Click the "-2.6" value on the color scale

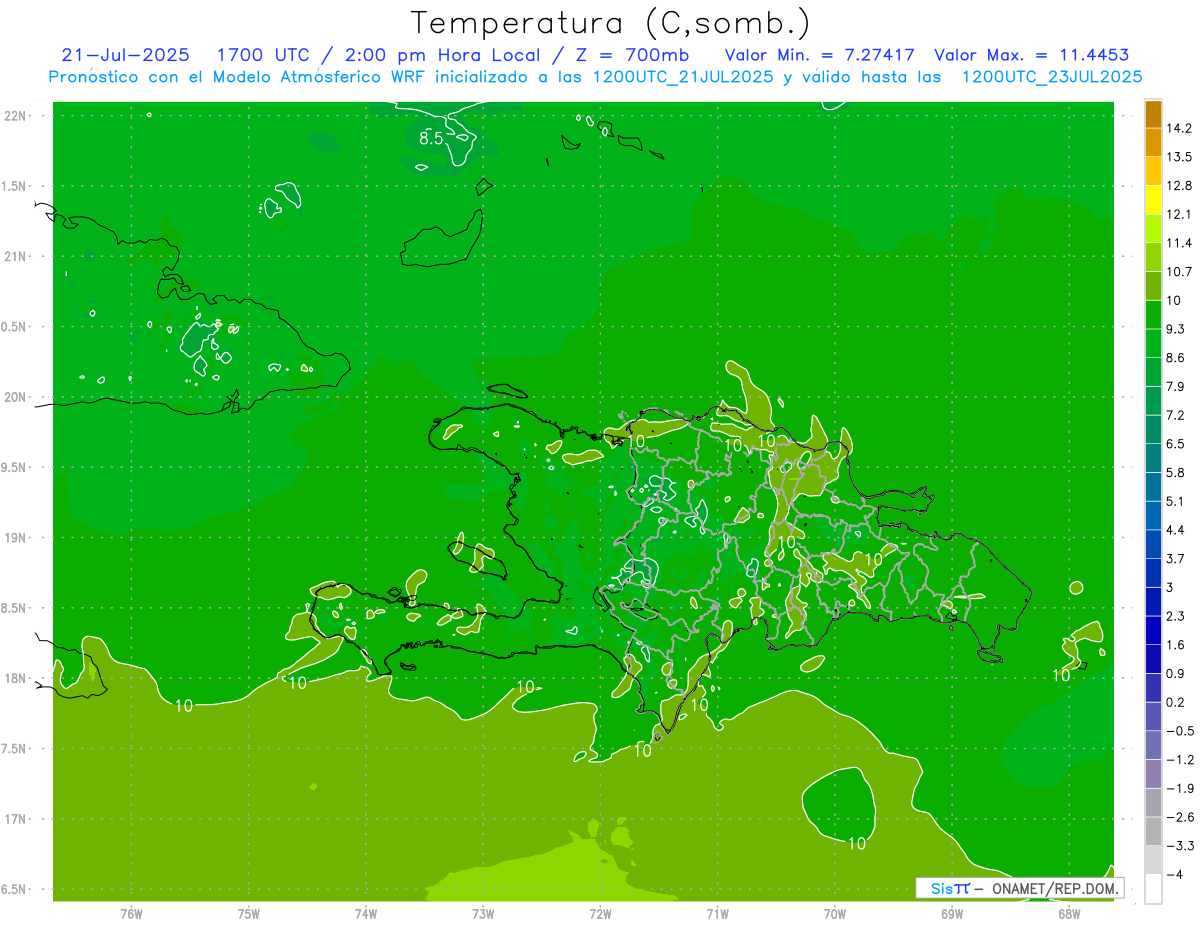point(1179,817)
